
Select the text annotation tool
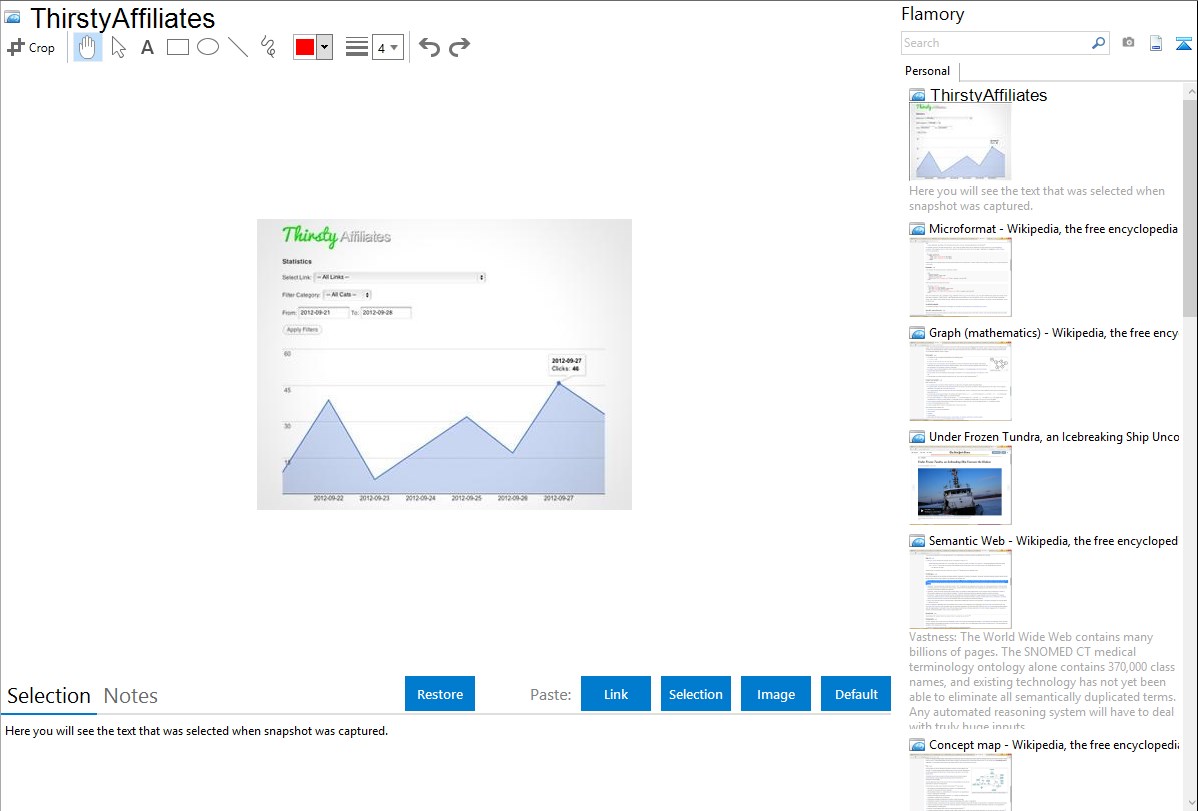147,47
